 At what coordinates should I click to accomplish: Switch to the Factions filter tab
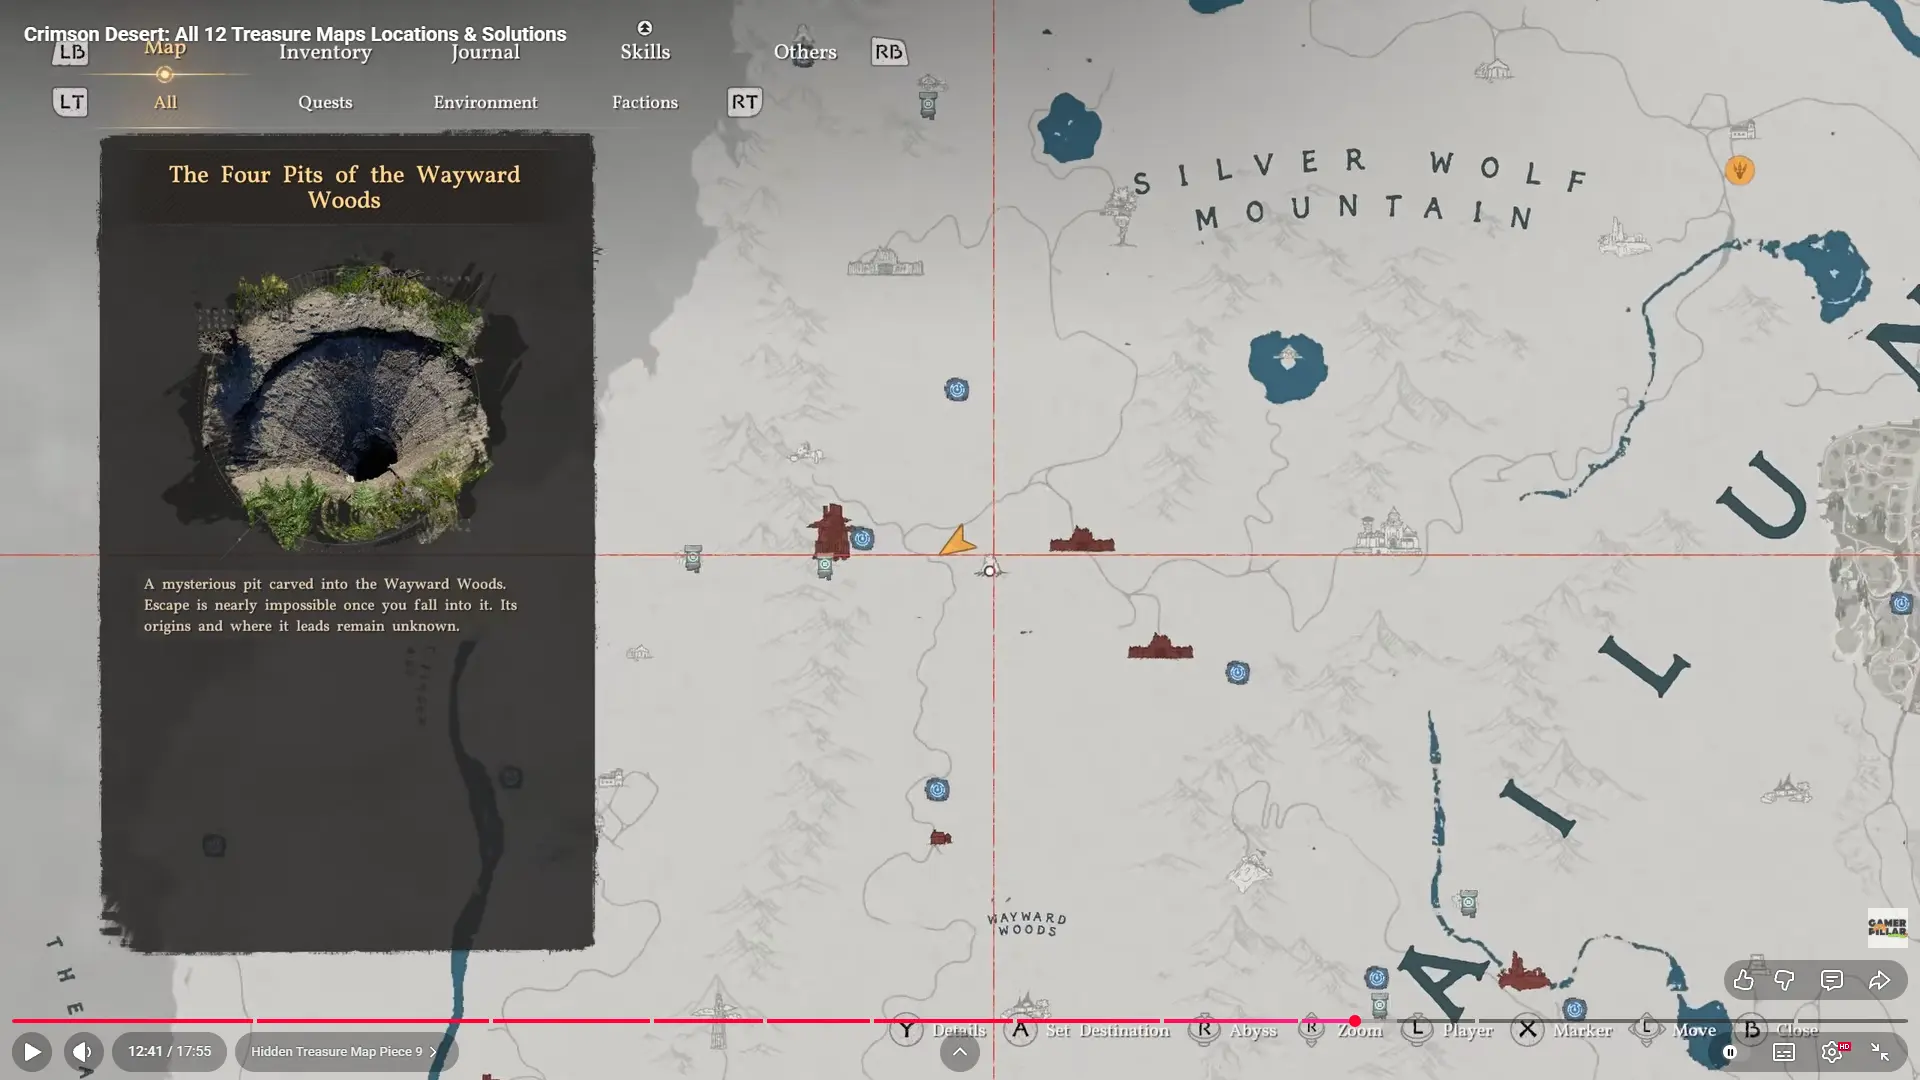tap(645, 102)
